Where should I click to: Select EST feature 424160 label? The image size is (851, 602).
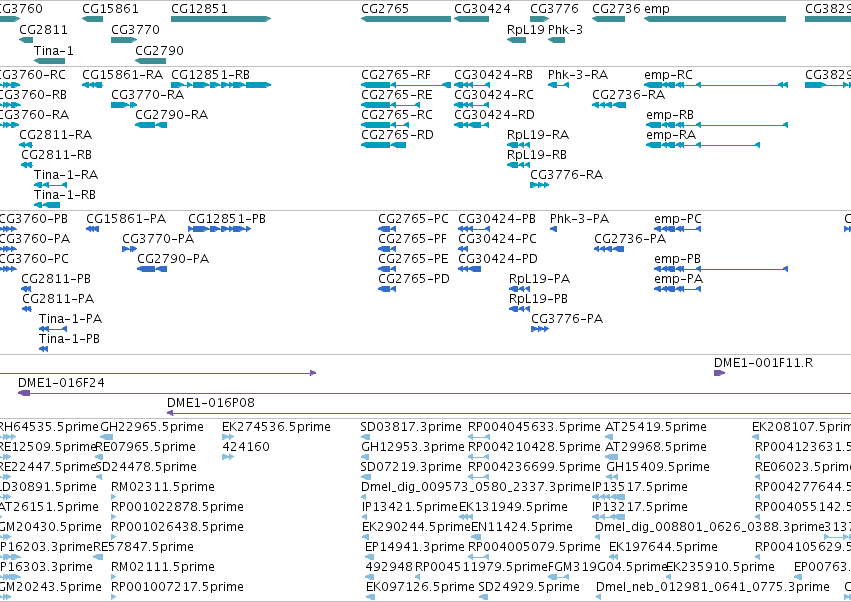[x=246, y=447]
